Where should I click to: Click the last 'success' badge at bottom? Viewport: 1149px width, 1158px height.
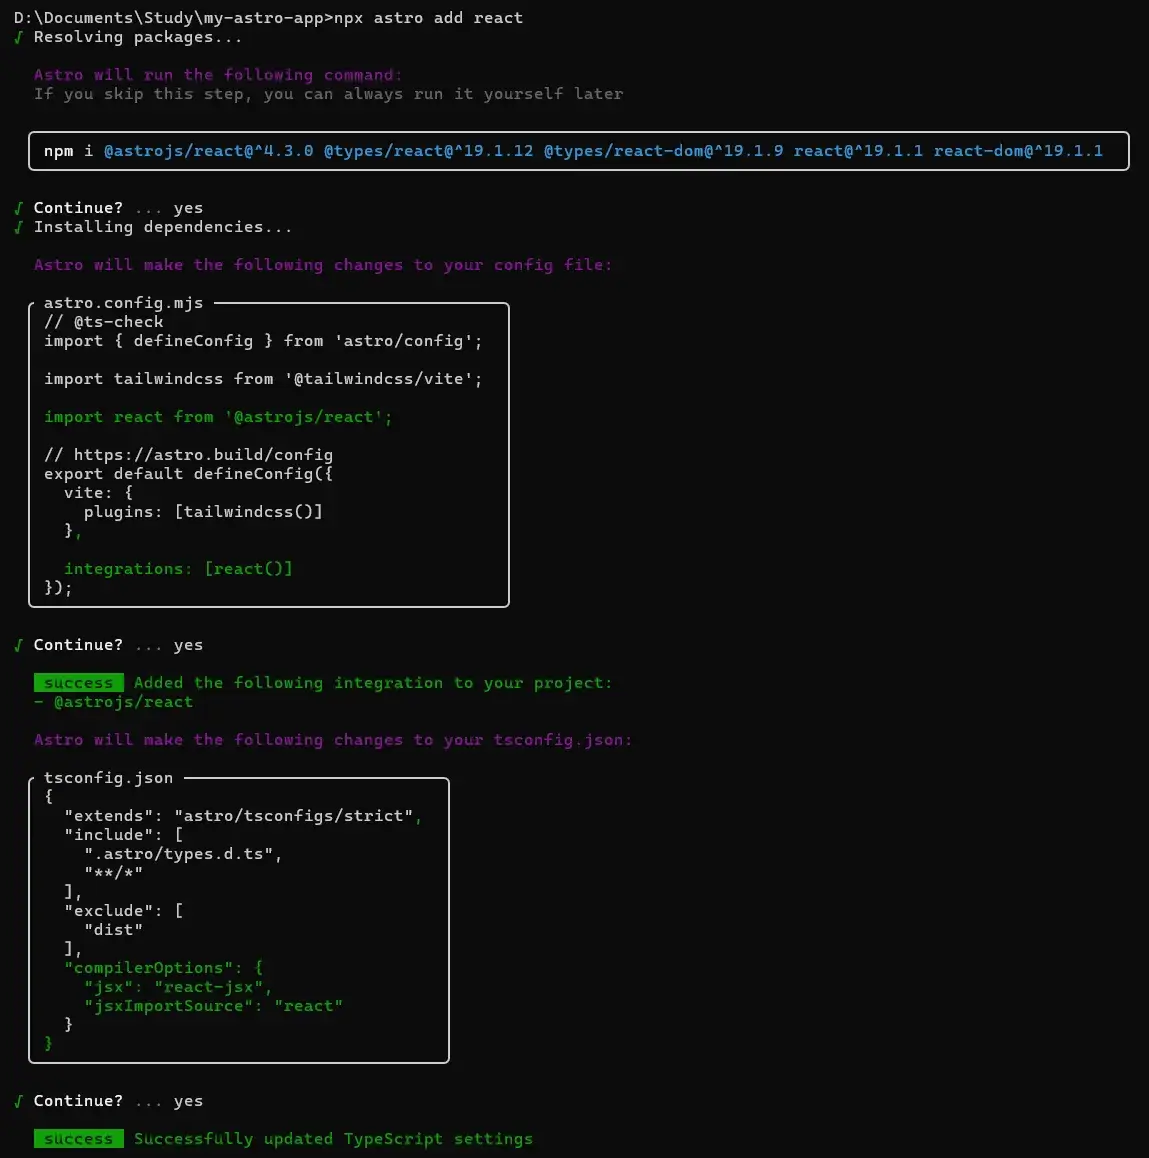(x=78, y=1139)
